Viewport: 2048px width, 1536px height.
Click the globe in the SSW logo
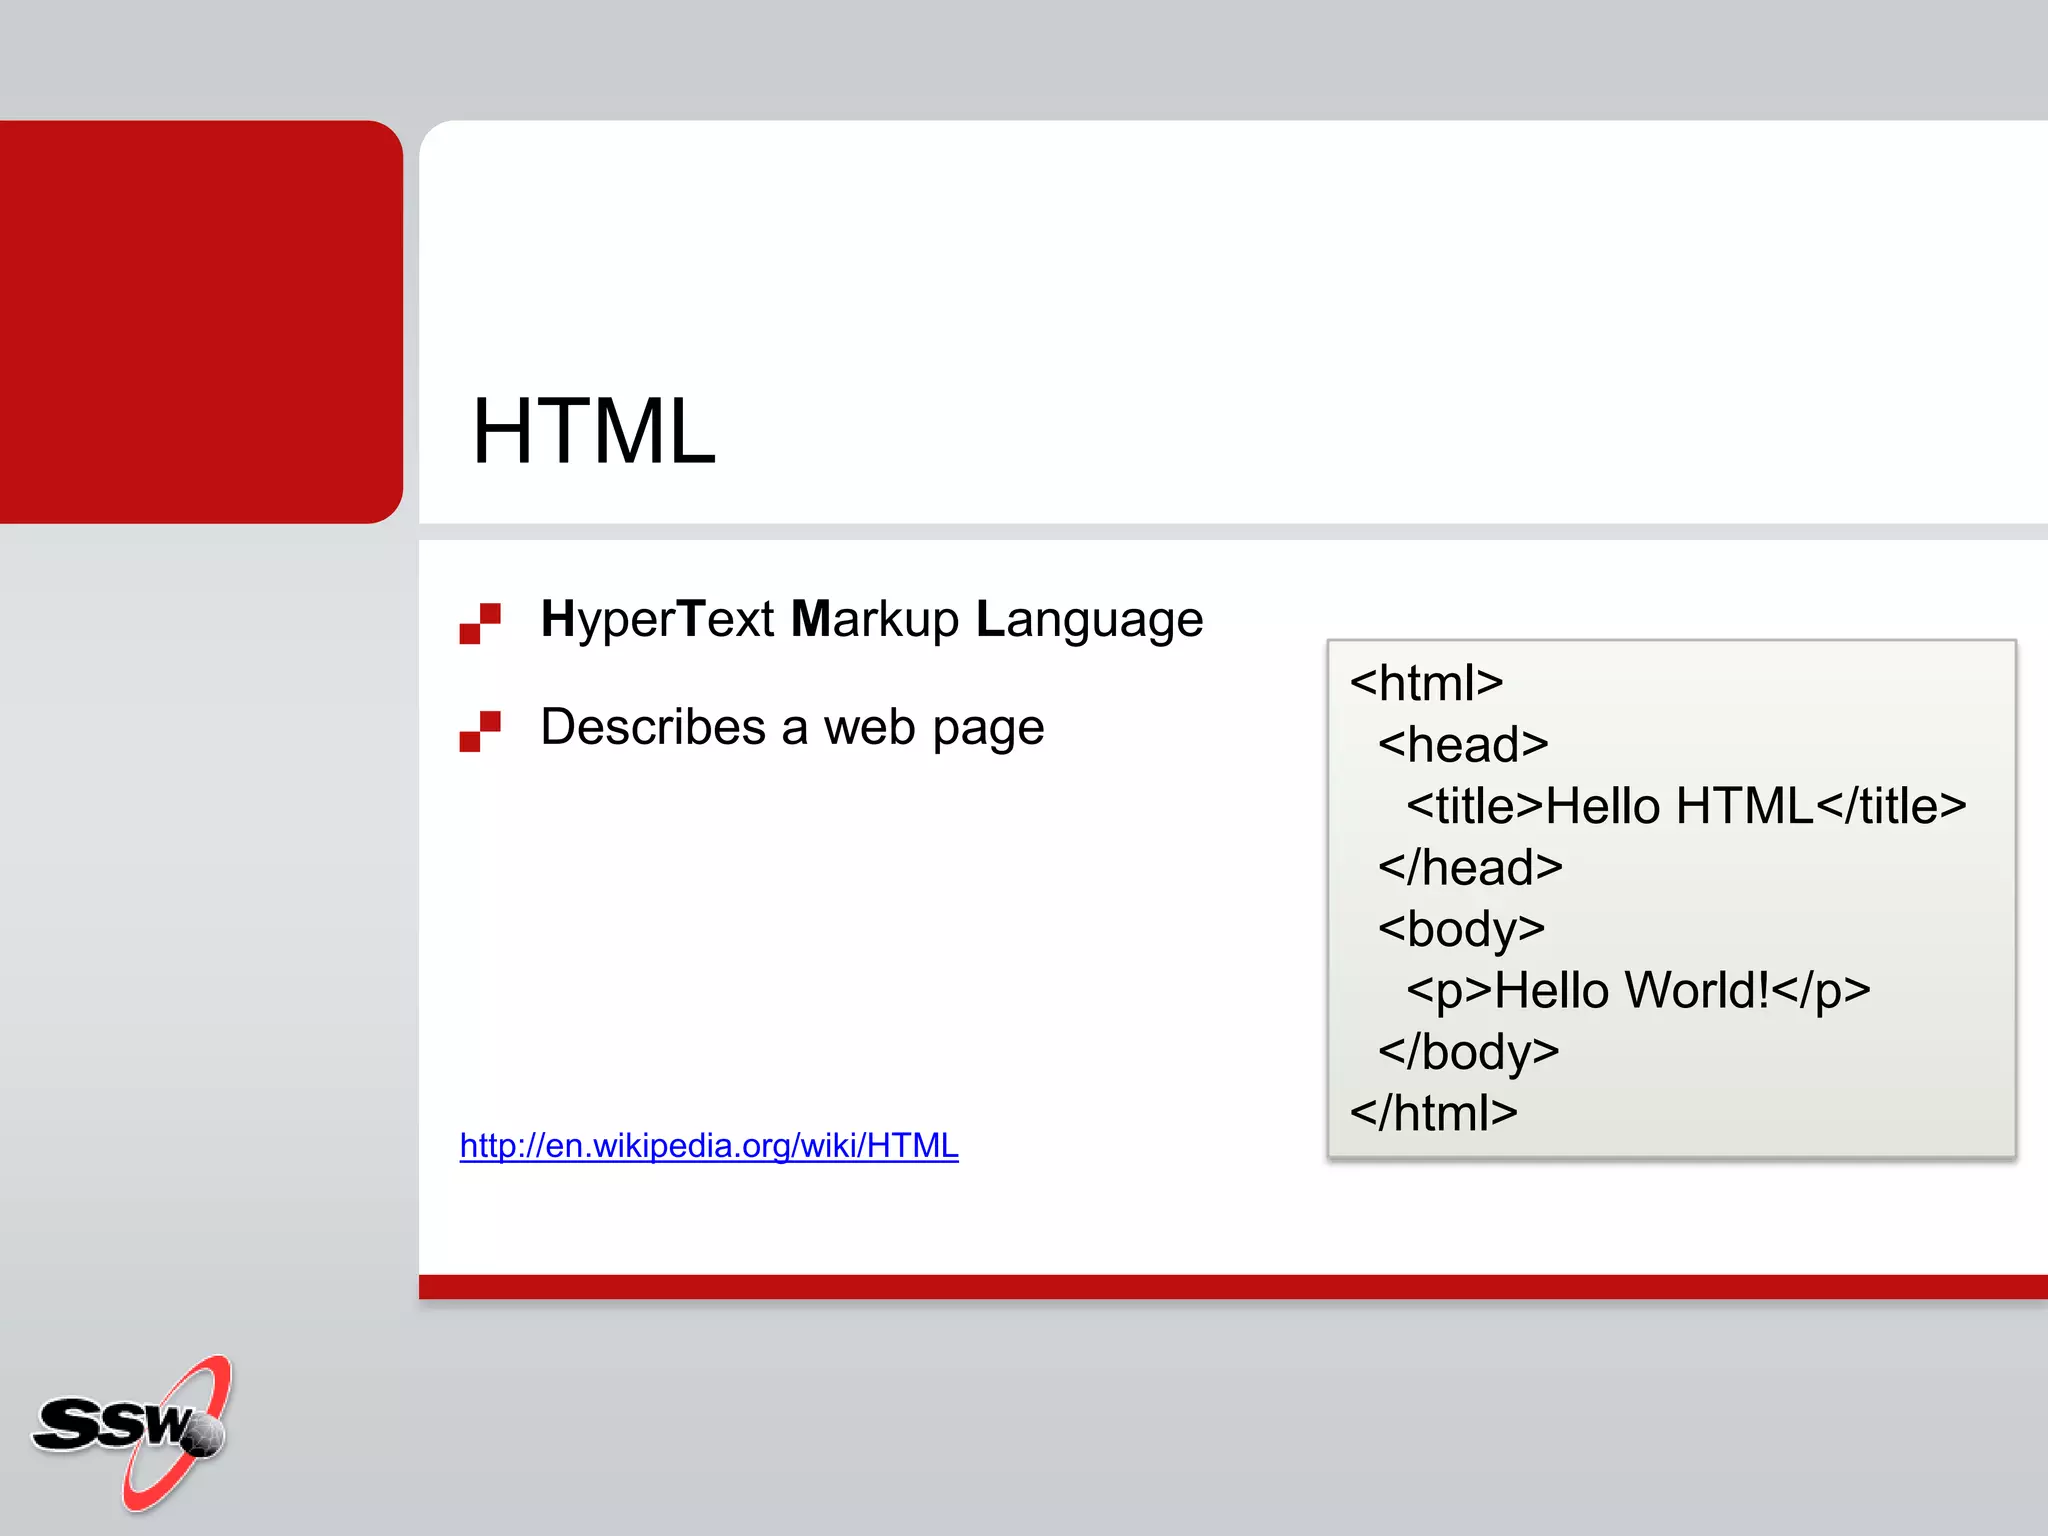click(x=204, y=1437)
